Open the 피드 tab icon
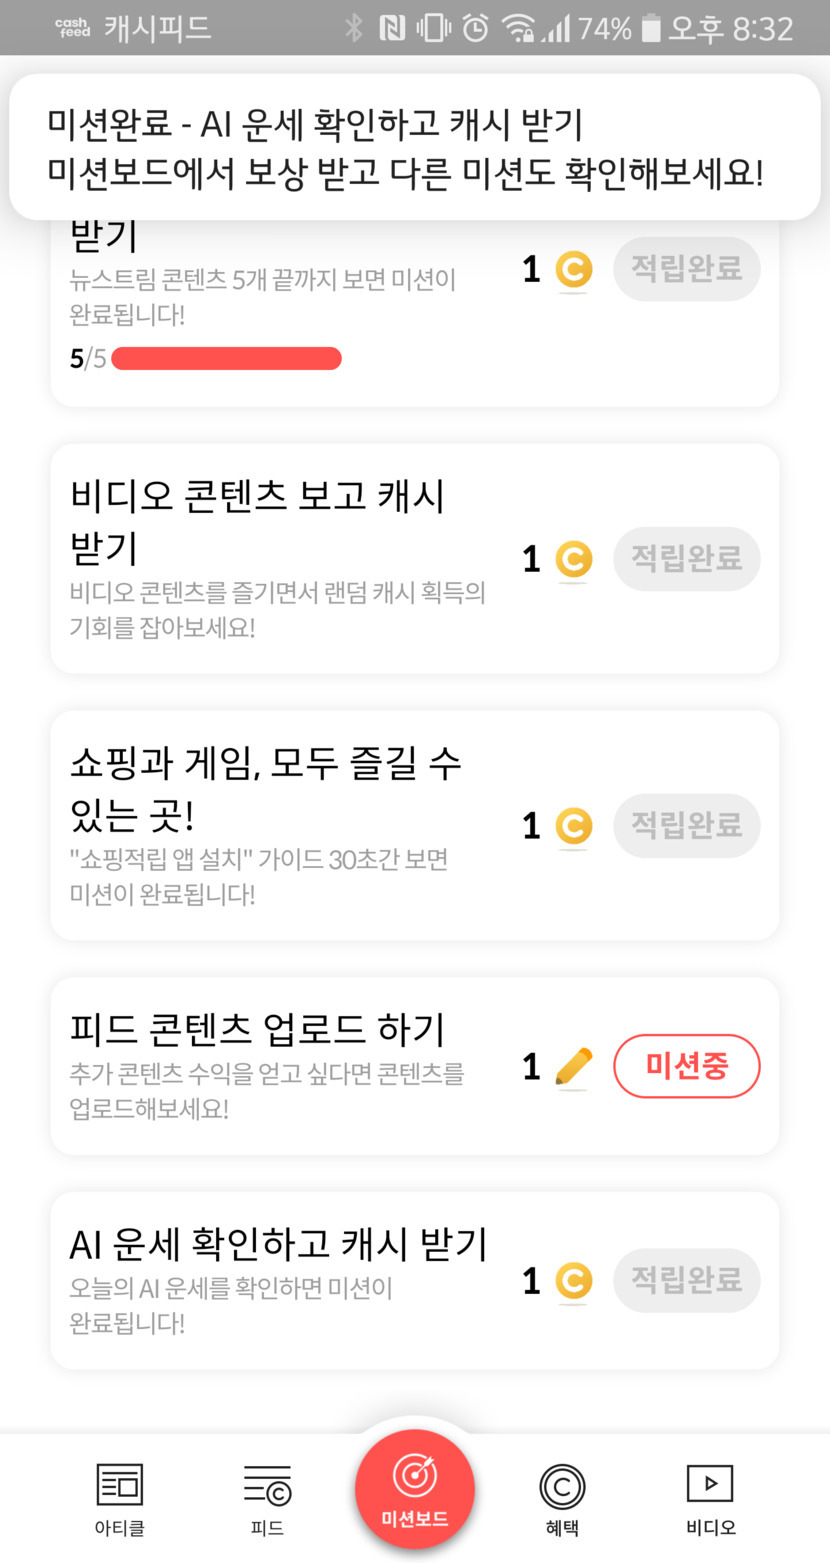The height and width of the screenshot is (1563, 830). point(267,1485)
